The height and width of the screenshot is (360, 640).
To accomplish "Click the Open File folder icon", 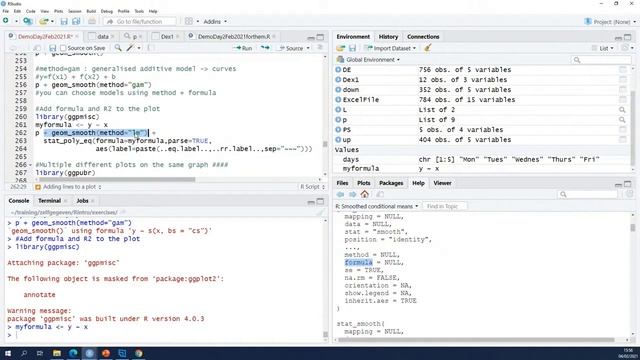I will click(44, 21).
